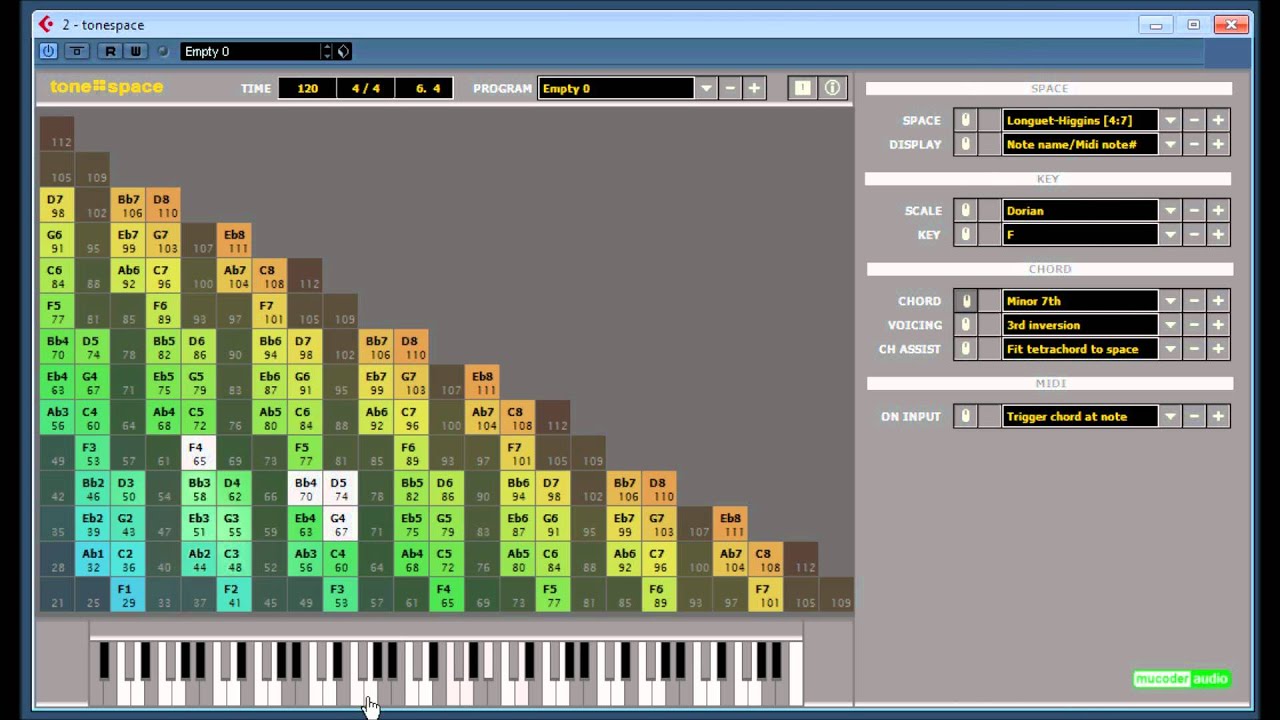Screen dimensions: 1280x720
Task: Toggle the blank box in the SCALE row
Action: pos(989,210)
